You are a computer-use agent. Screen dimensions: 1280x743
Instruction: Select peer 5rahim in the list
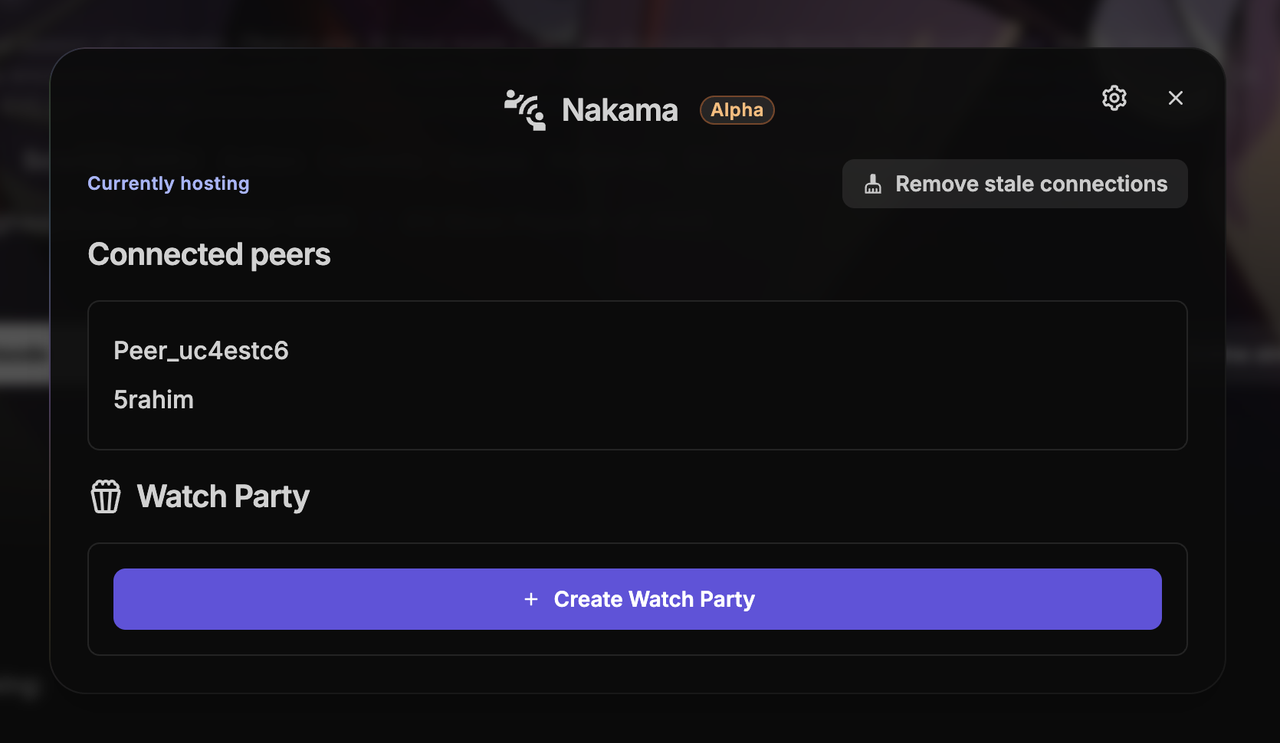click(x=154, y=400)
